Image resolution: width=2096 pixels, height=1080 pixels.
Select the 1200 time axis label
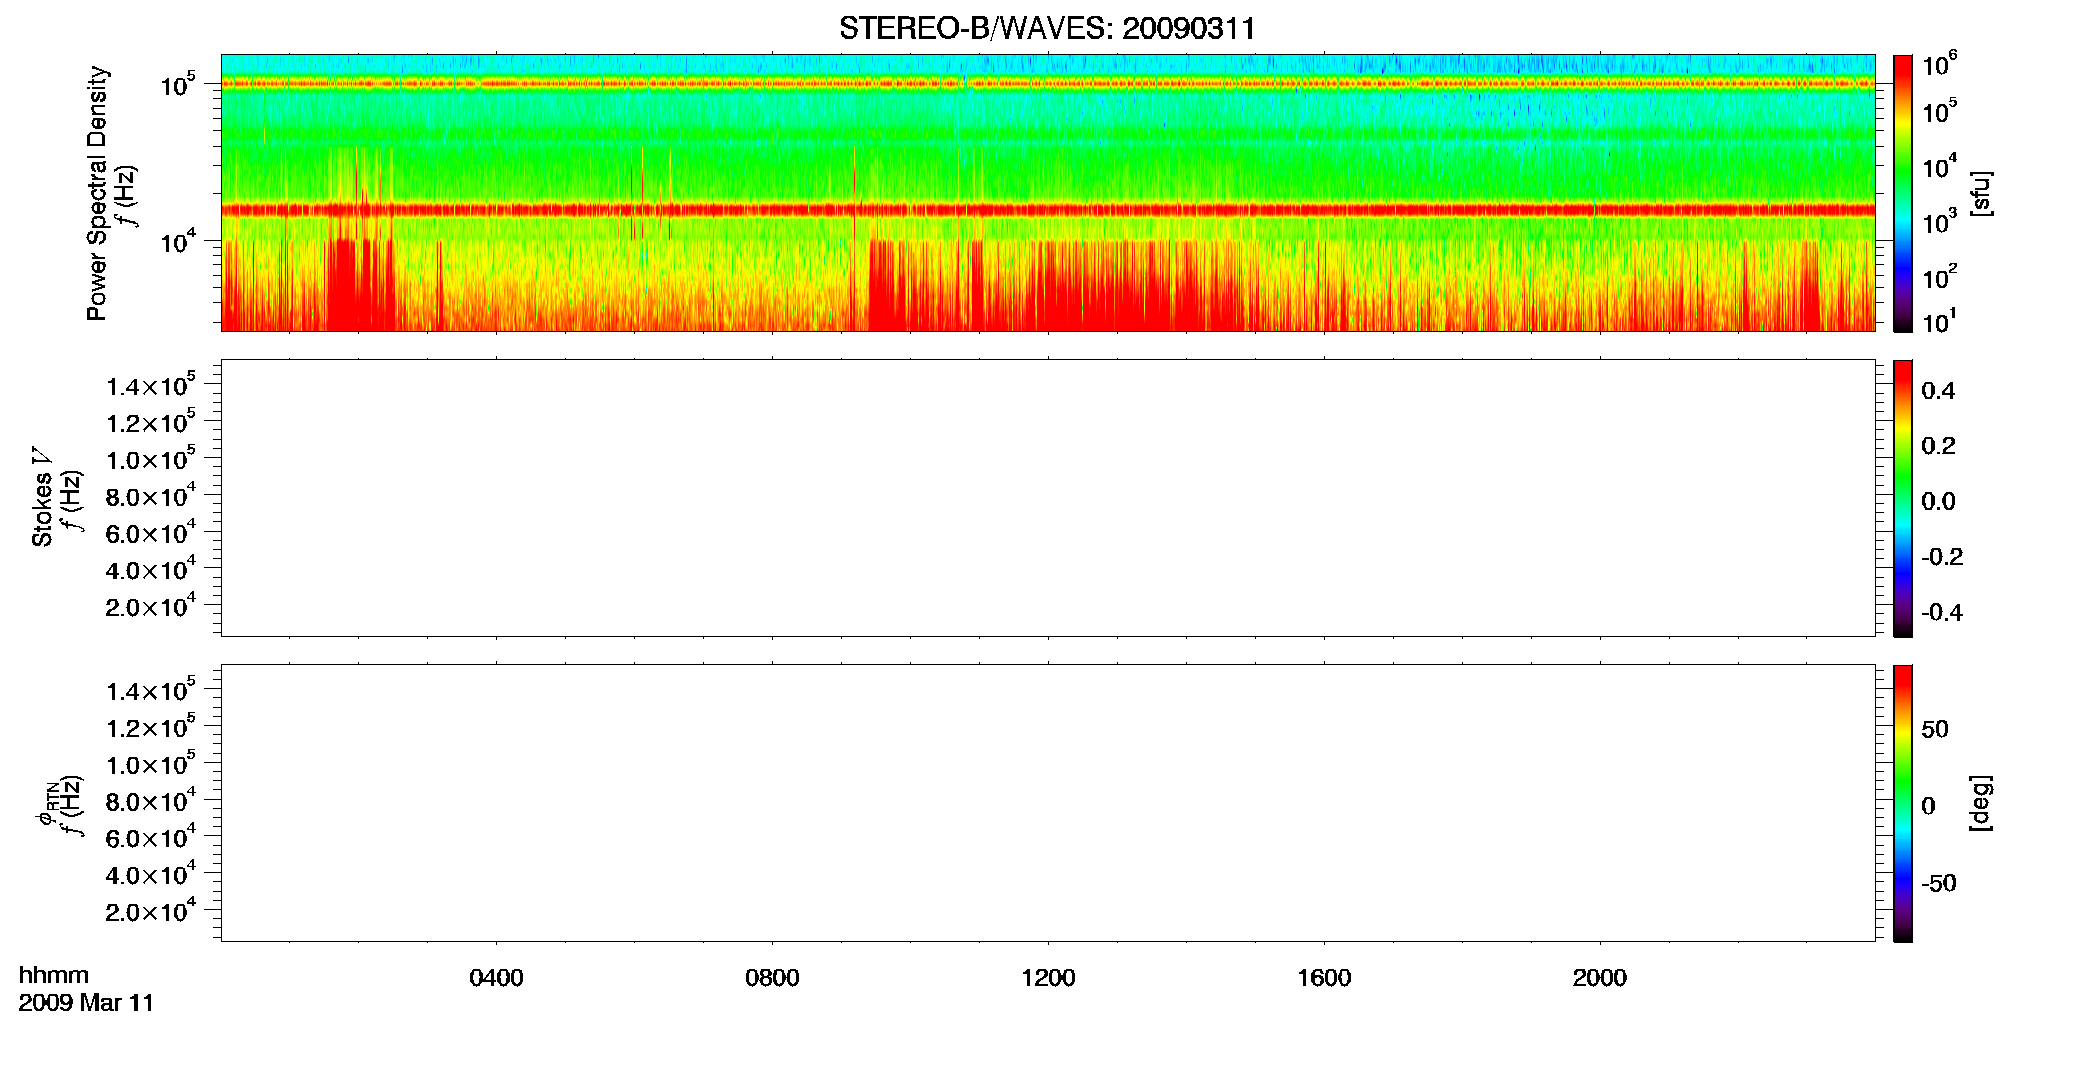point(1048,978)
